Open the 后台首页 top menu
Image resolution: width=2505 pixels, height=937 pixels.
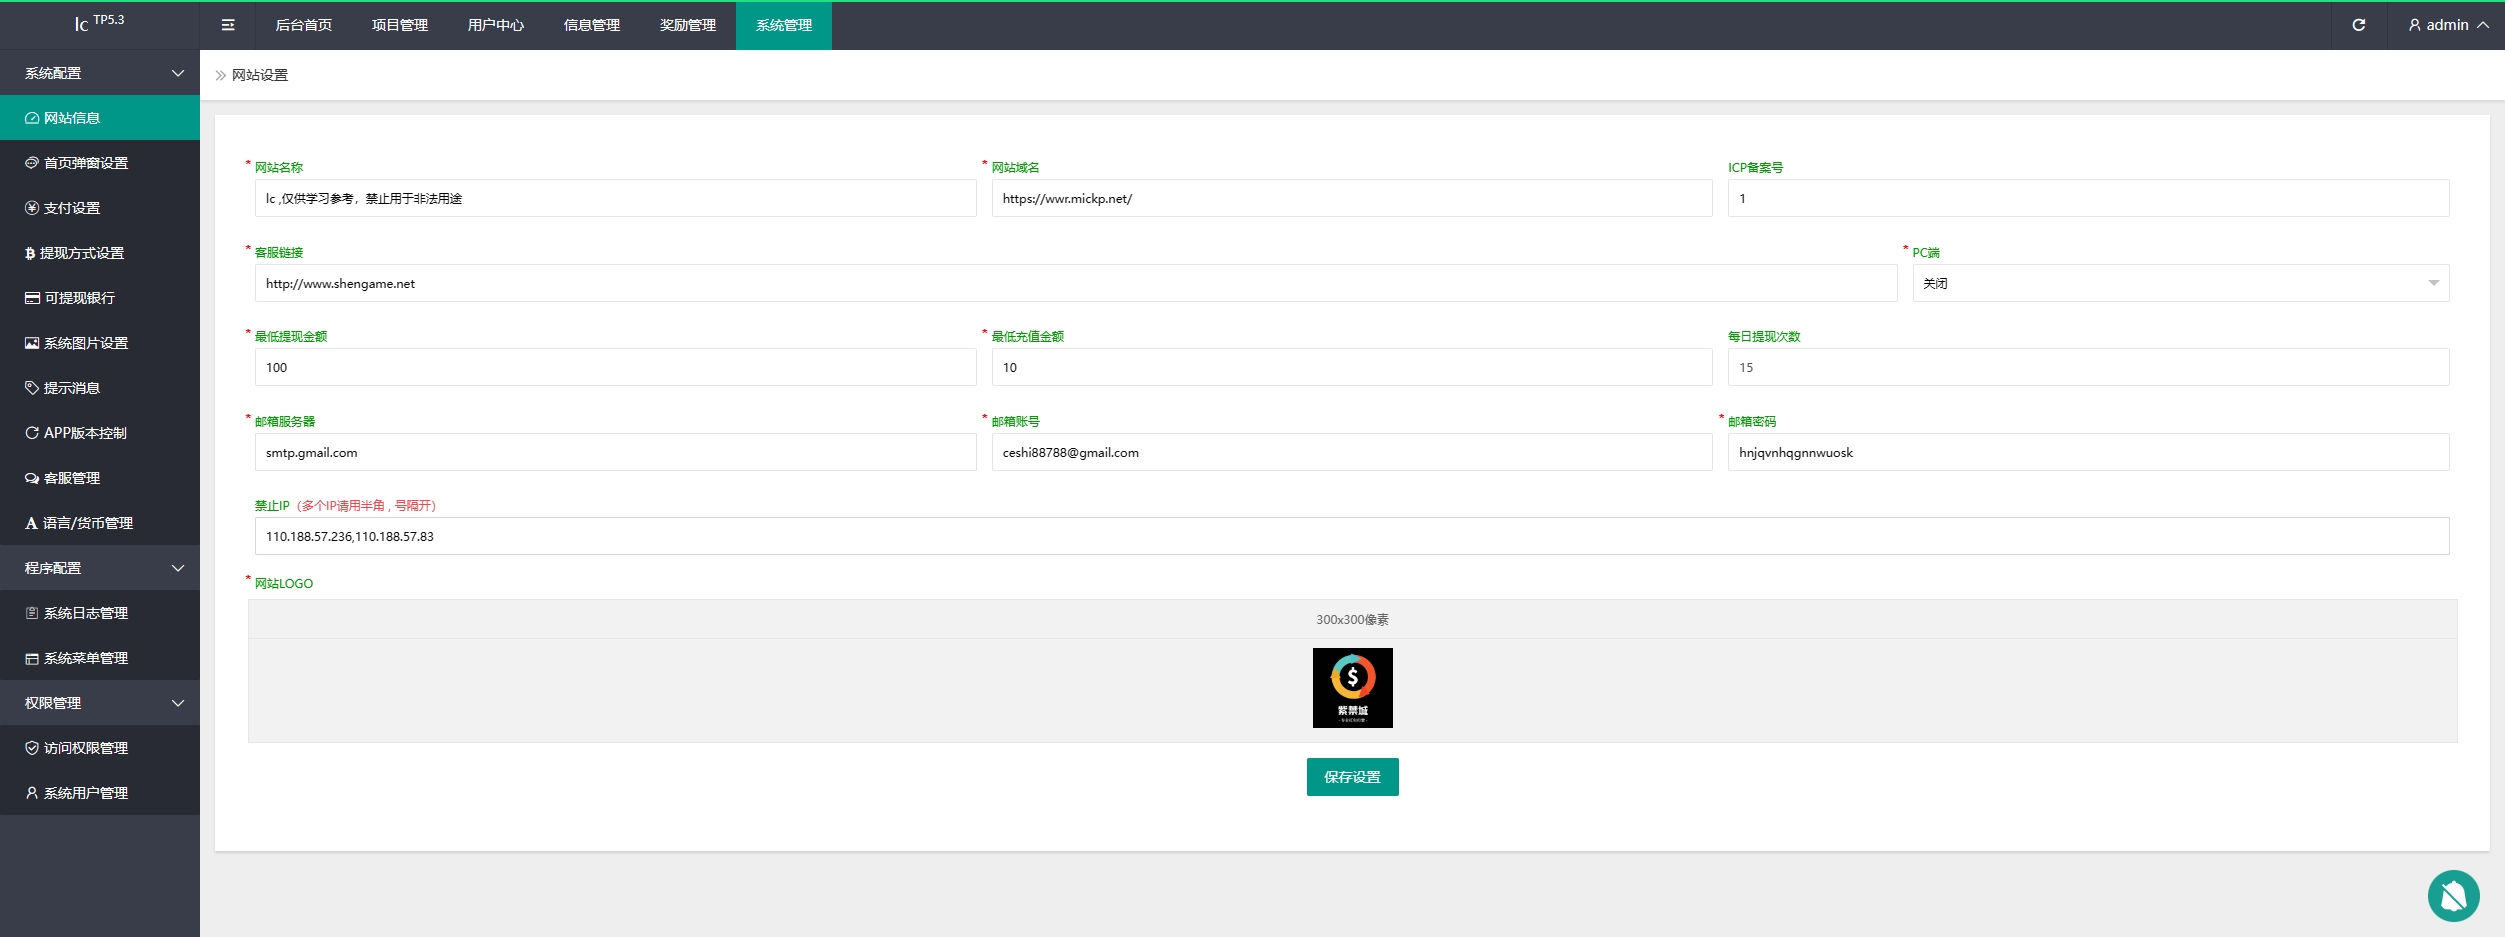click(304, 25)
